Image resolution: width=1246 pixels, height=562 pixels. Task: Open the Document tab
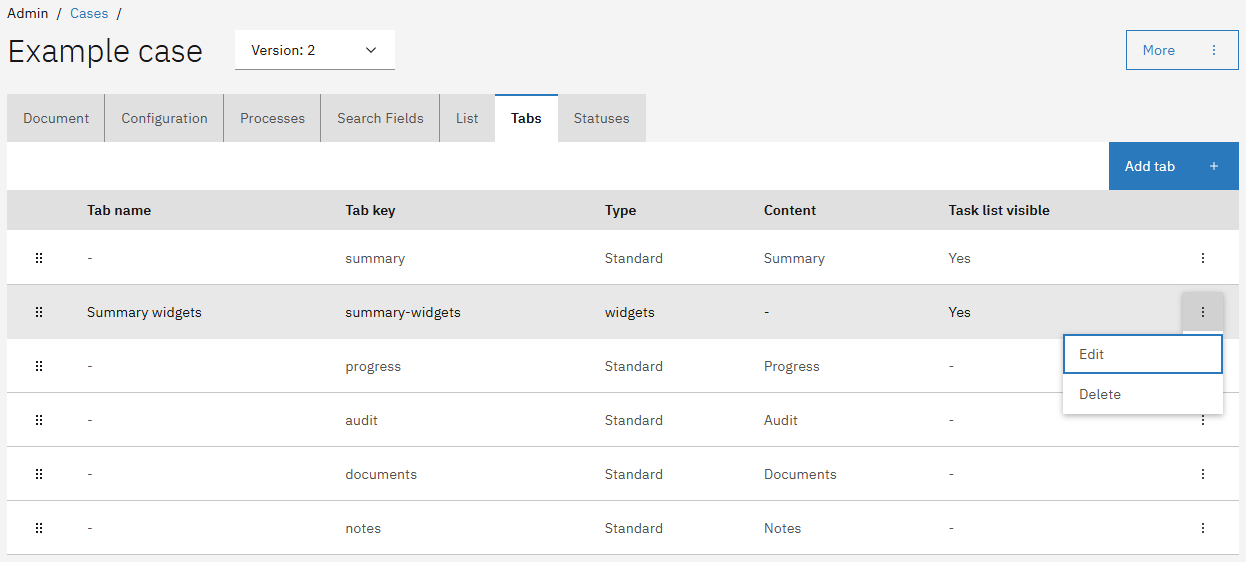(x=56, y=118)
